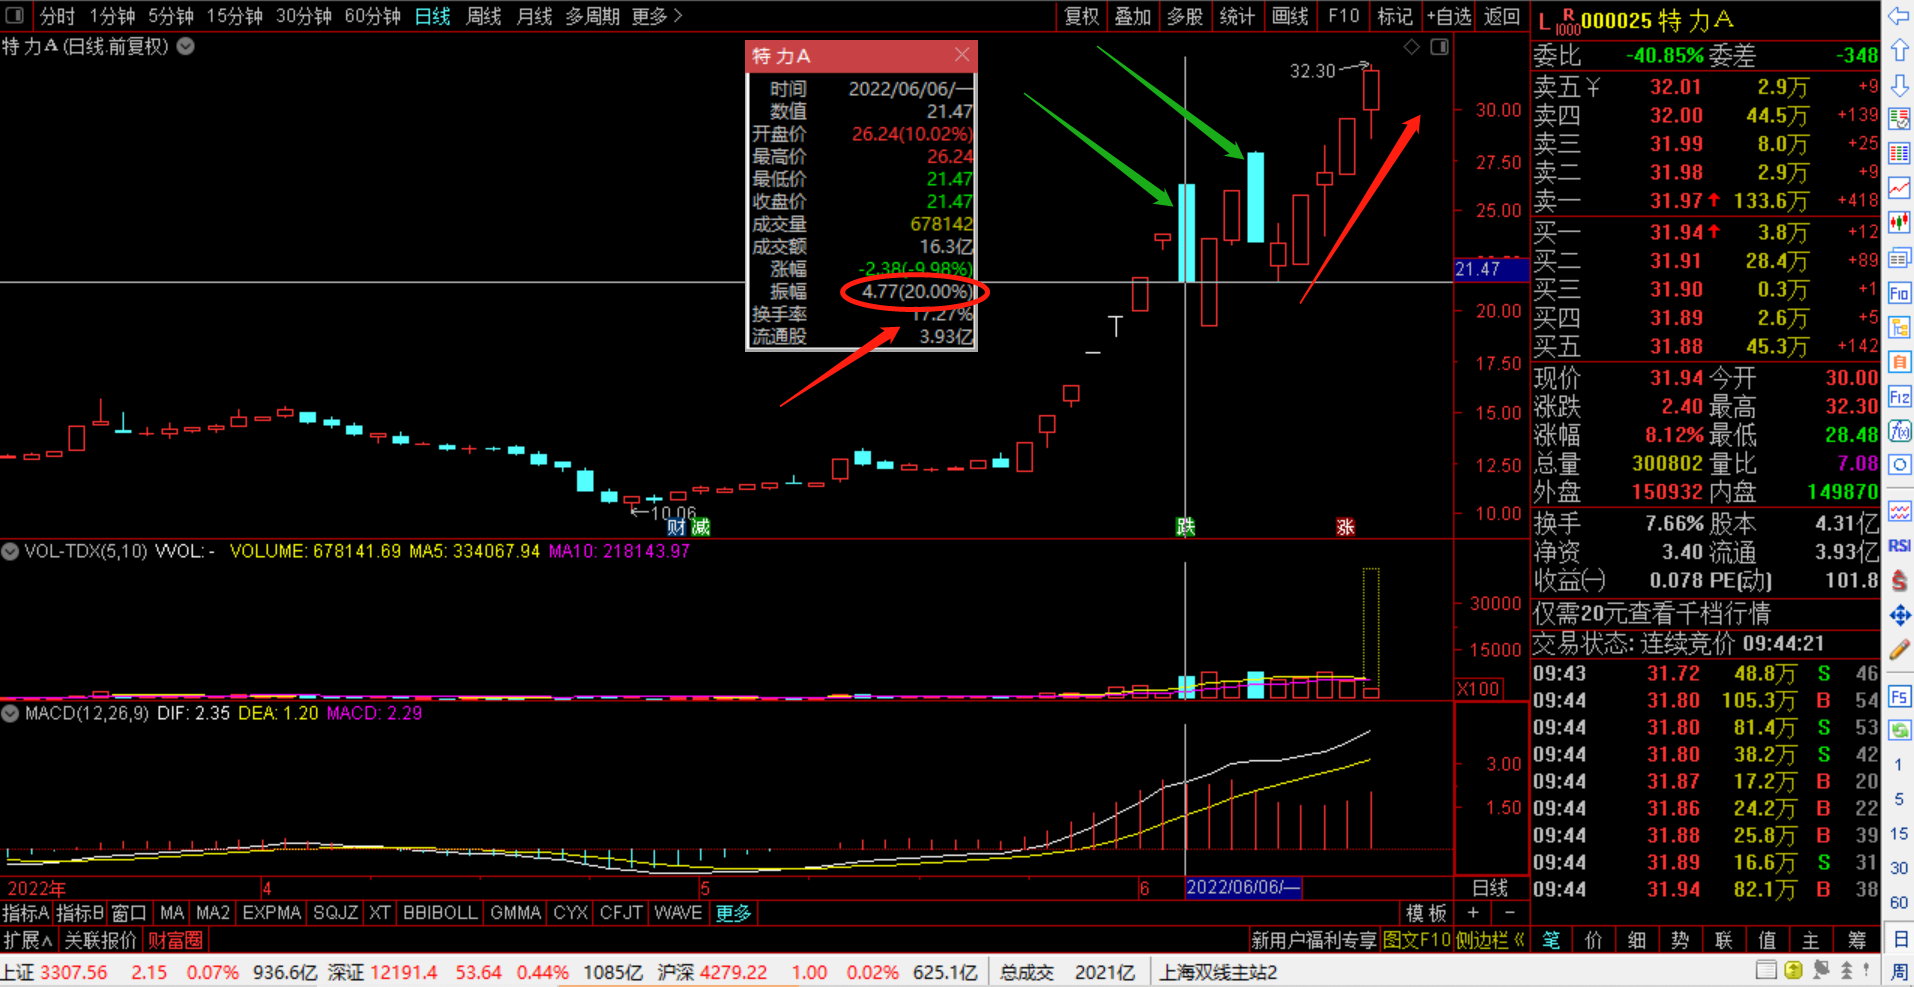The image size is (1914, 987).
Task: Click the F10 sidebar icon
Action: (x=1898, y=293)
